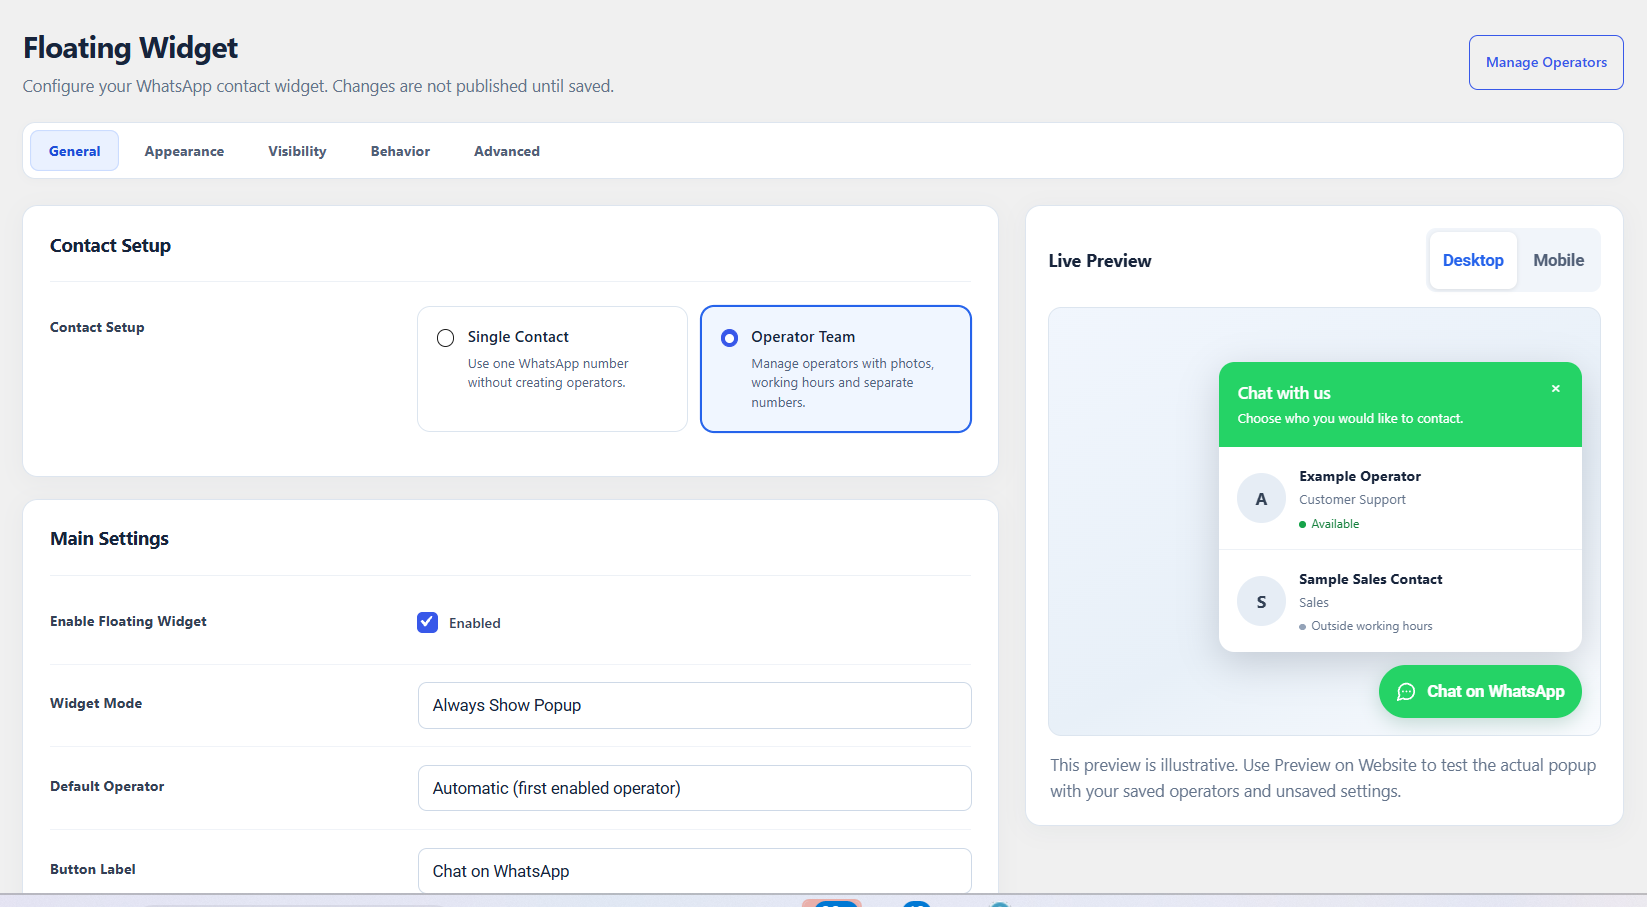Click the WhatsApp chat bubble icon in preview button
1647x907 pixels.
1406,692
